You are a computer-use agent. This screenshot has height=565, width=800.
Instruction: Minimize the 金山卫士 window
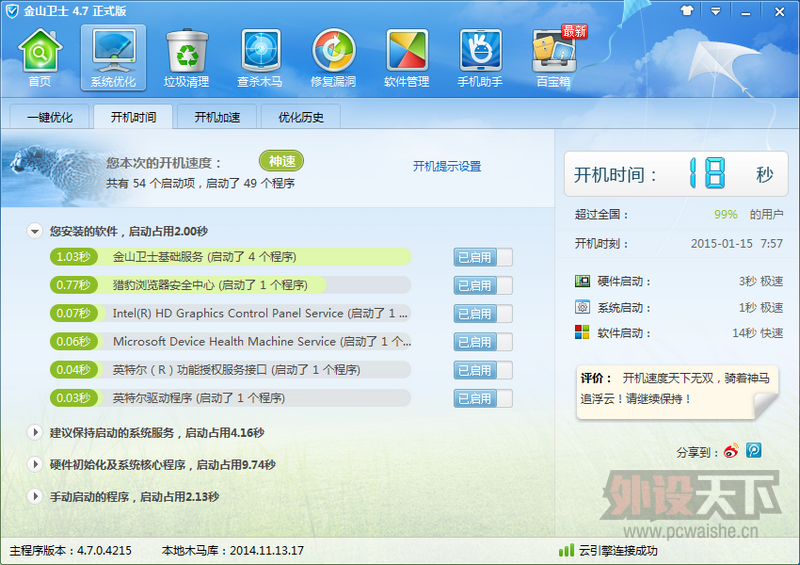tap(745, 12)
